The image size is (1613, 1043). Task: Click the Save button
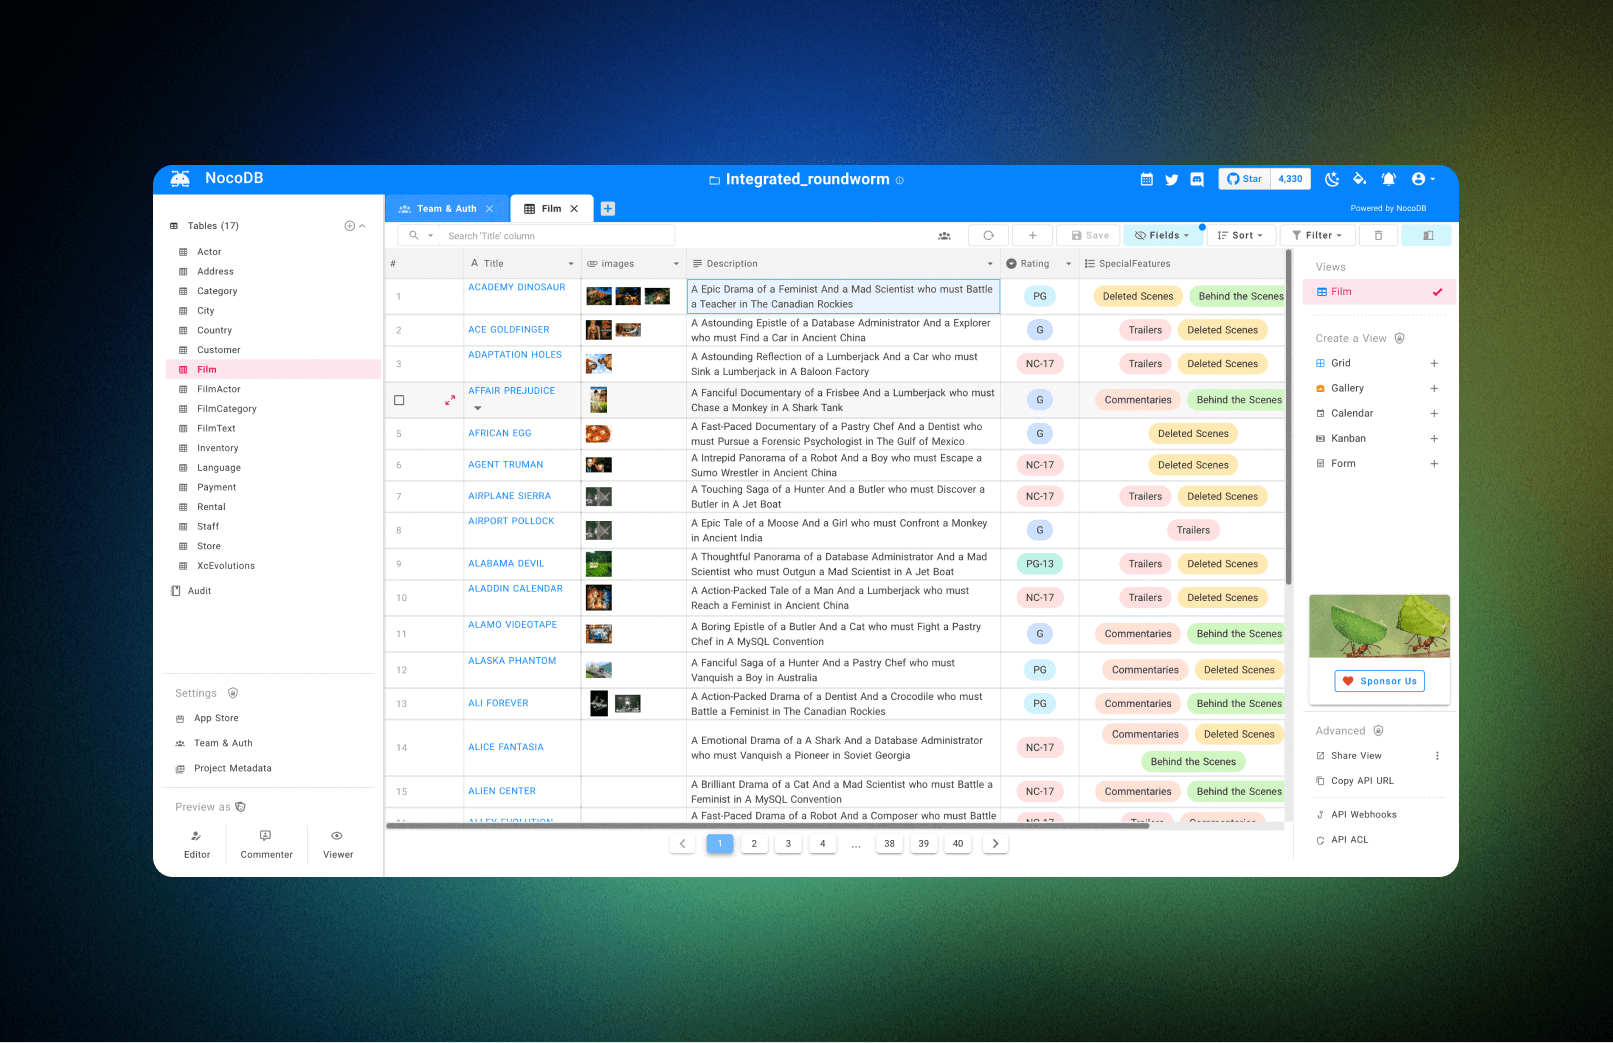tap(1090, 236)
